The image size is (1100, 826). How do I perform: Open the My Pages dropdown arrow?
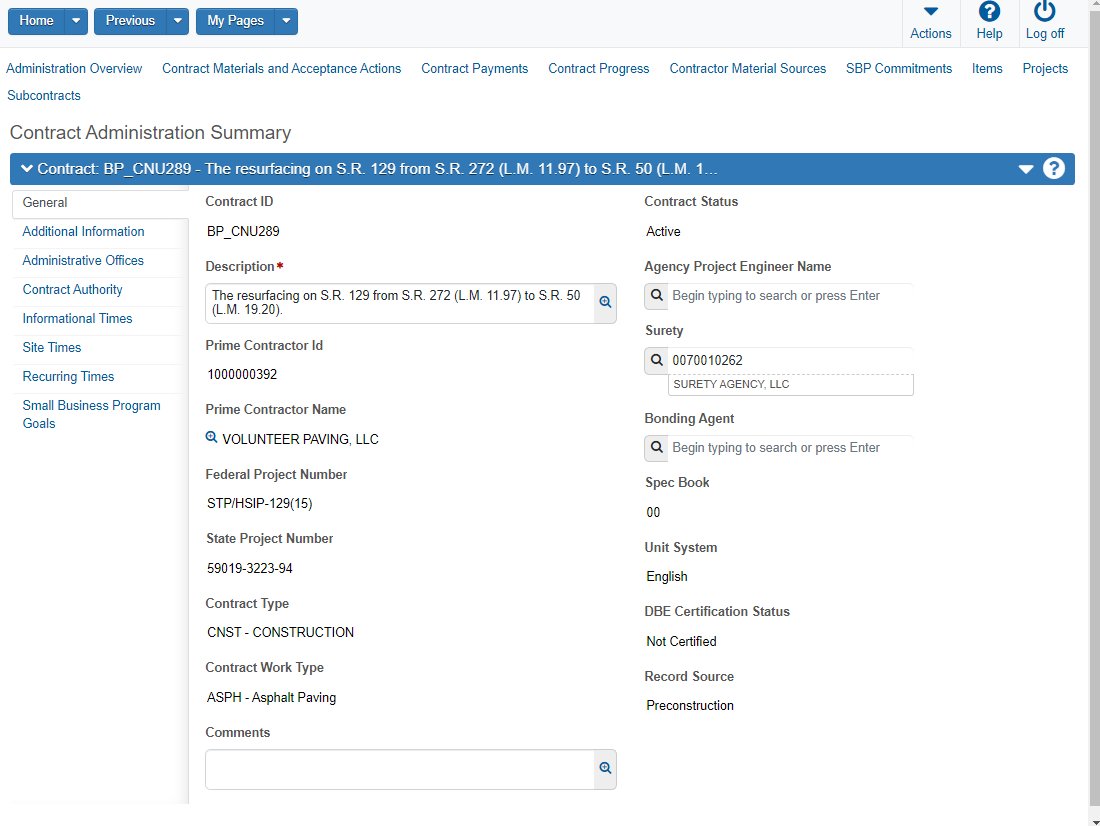pos(285,21)
